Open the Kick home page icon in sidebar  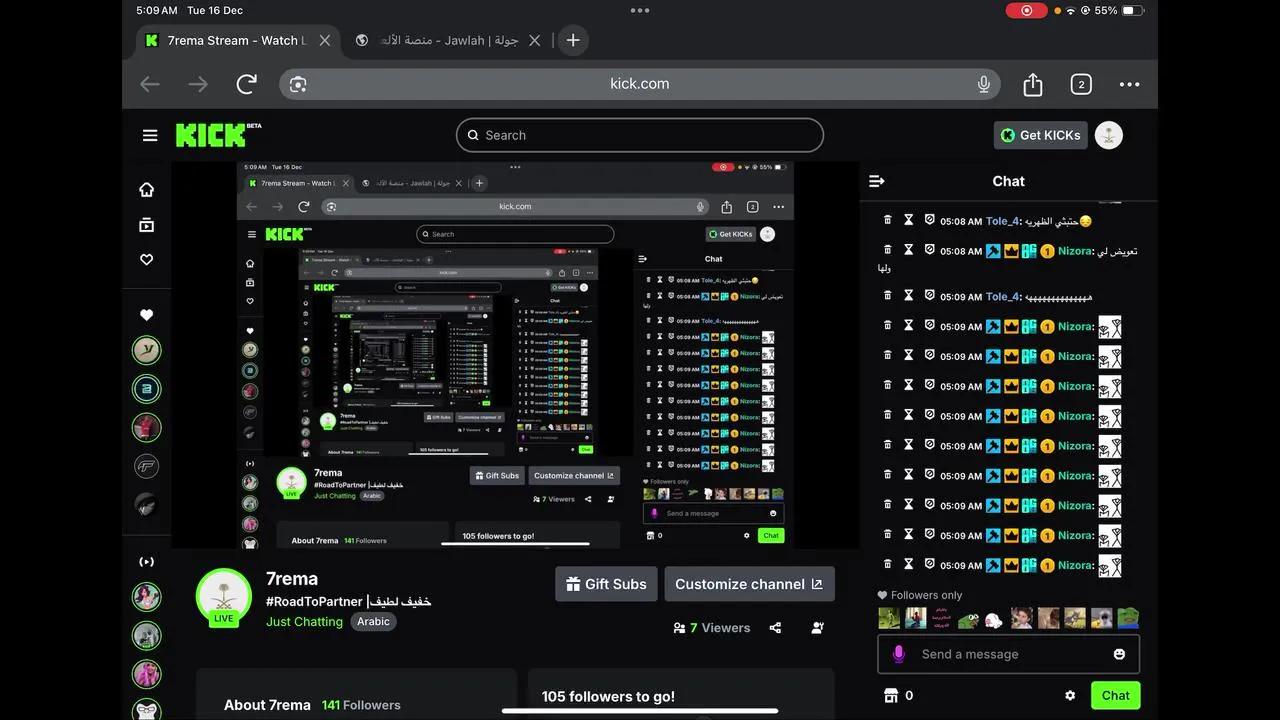pos(147,190)
